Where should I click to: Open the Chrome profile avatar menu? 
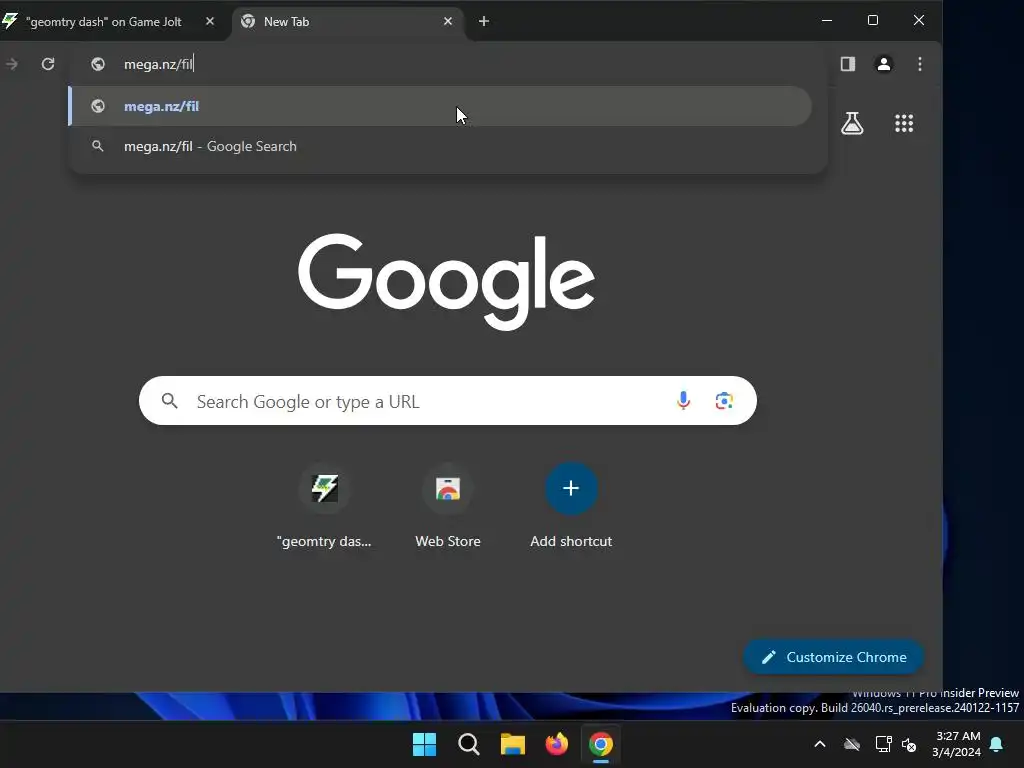pos(884,64)
